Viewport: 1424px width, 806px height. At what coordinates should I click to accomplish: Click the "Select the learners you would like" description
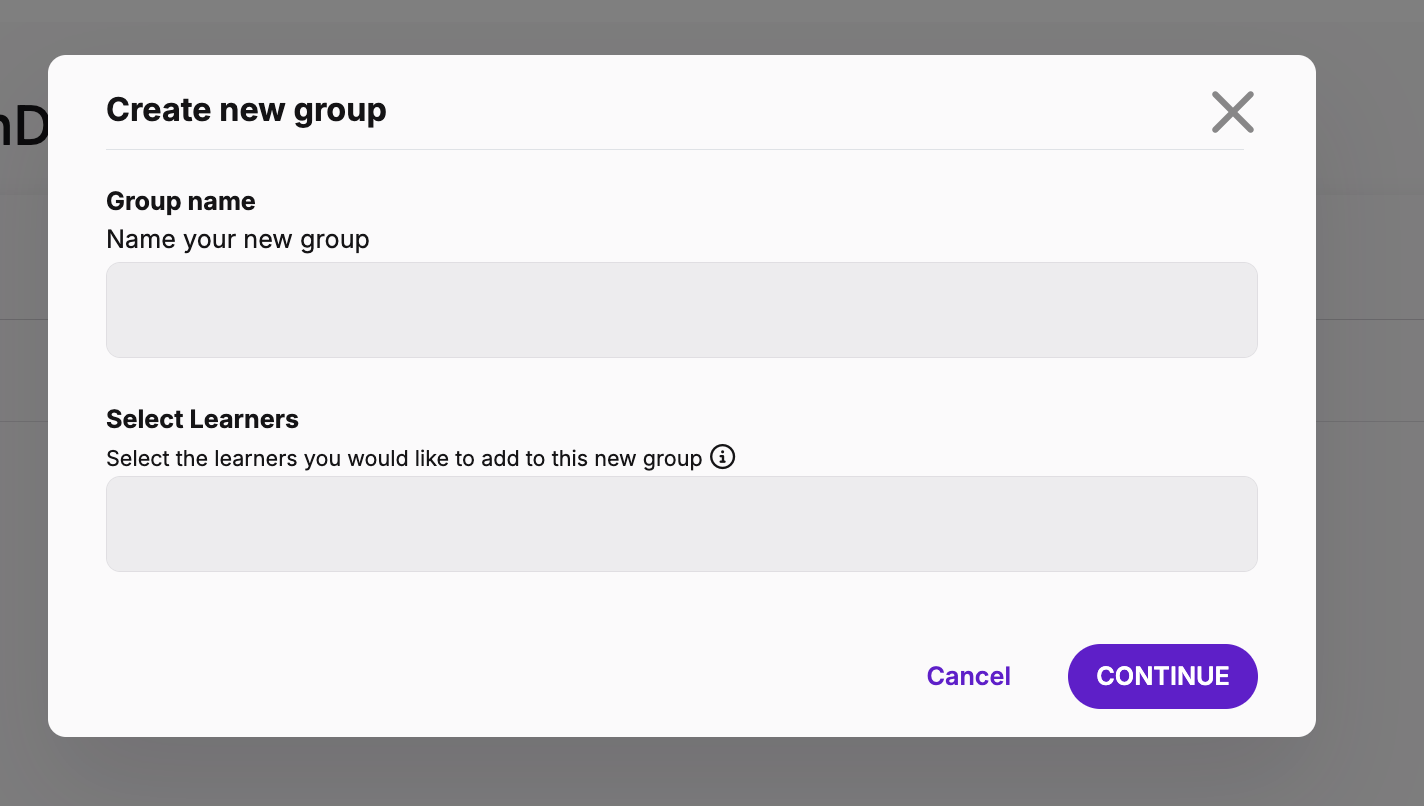[404, 459]
